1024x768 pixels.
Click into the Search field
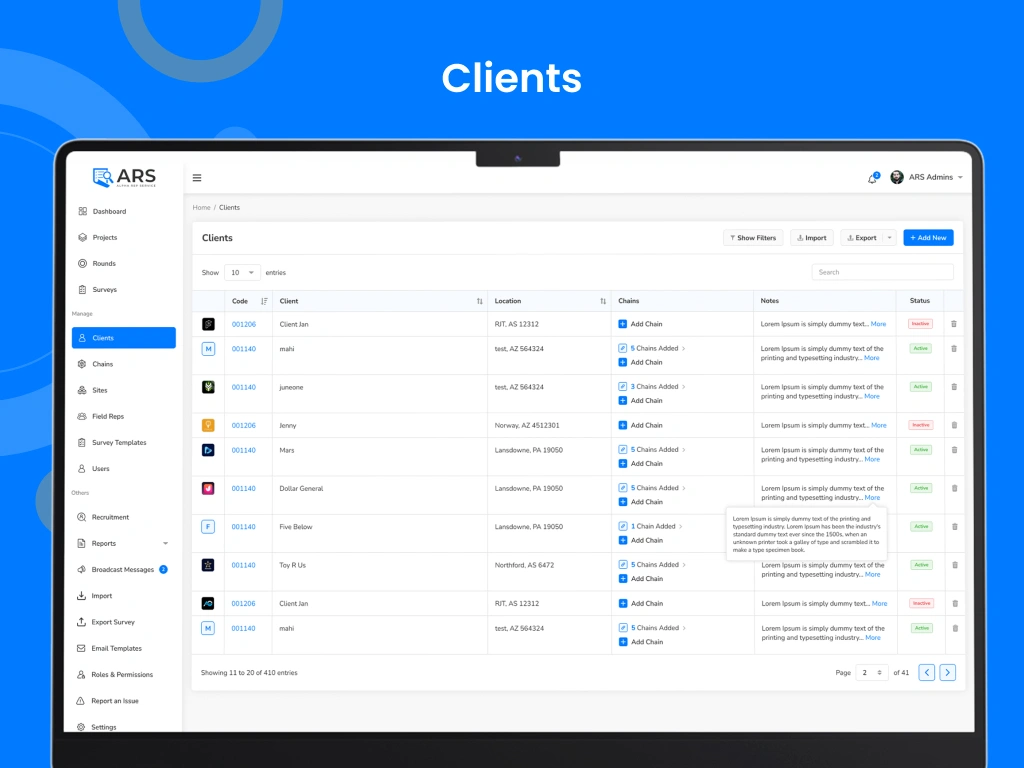click(x=882, y=272)
